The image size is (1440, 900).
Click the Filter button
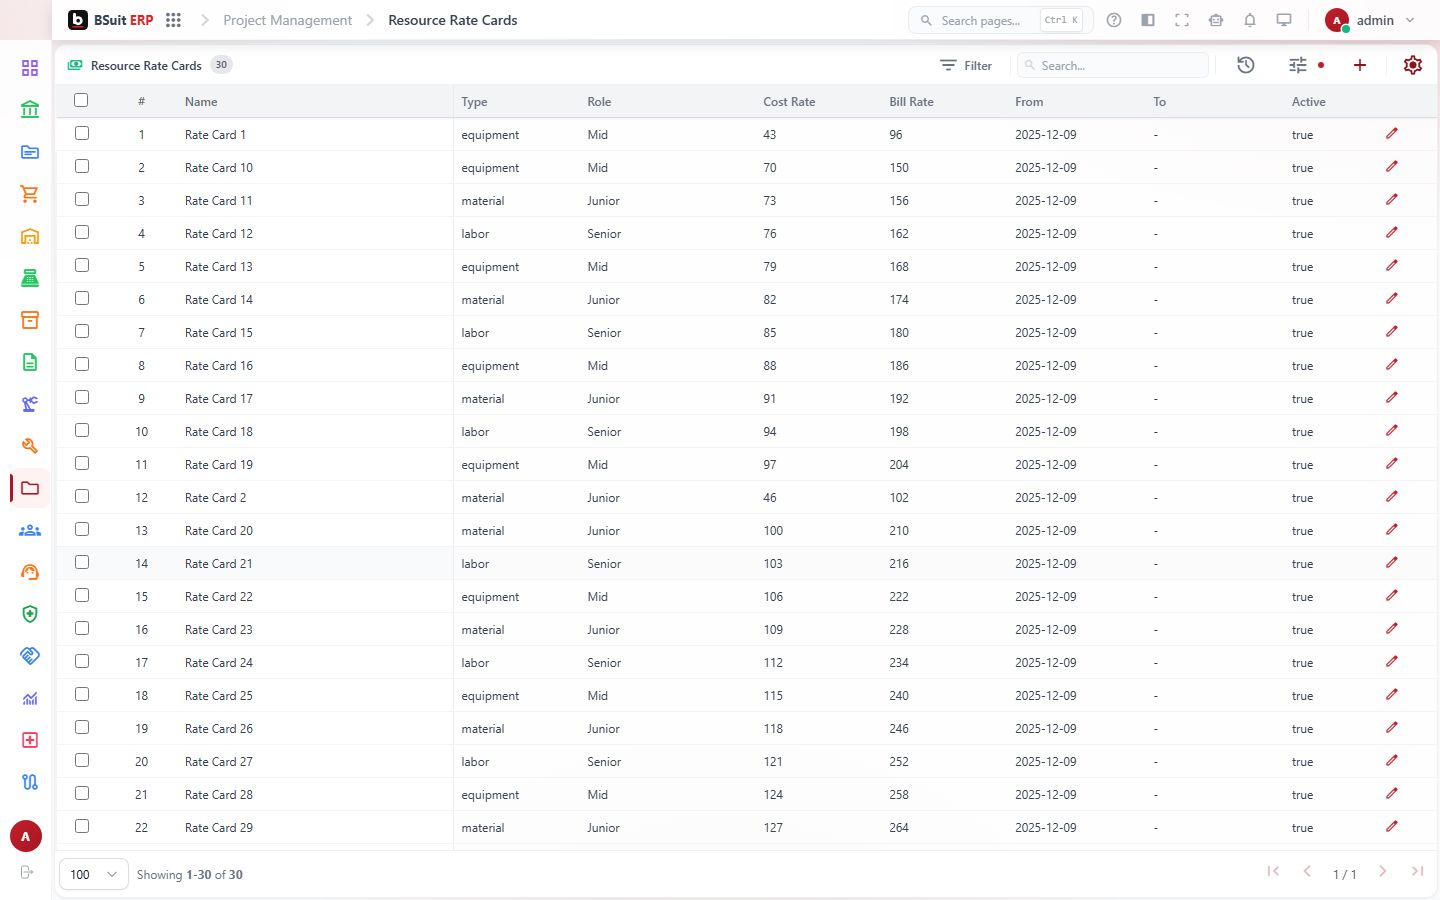[x=966, y=65]
